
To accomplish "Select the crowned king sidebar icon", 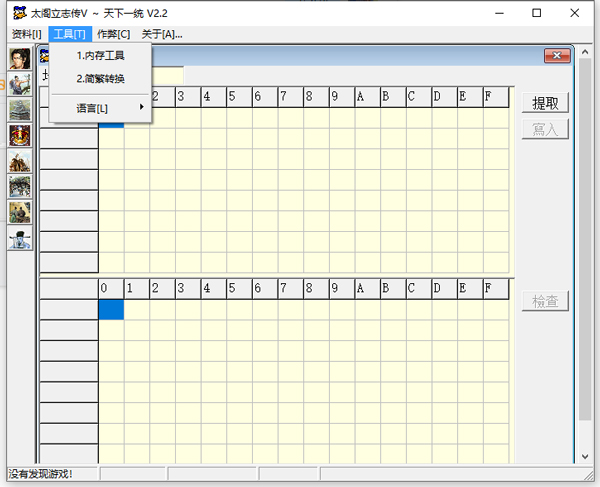I will pos(20,135).
